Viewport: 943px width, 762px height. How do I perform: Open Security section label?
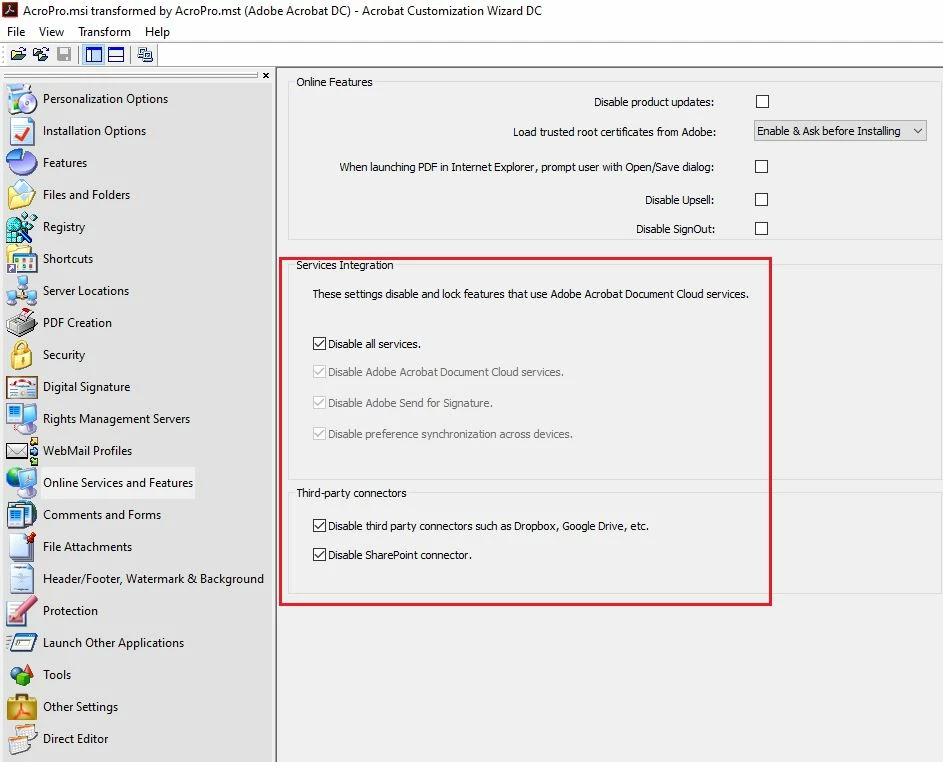(x=64, y=355)
